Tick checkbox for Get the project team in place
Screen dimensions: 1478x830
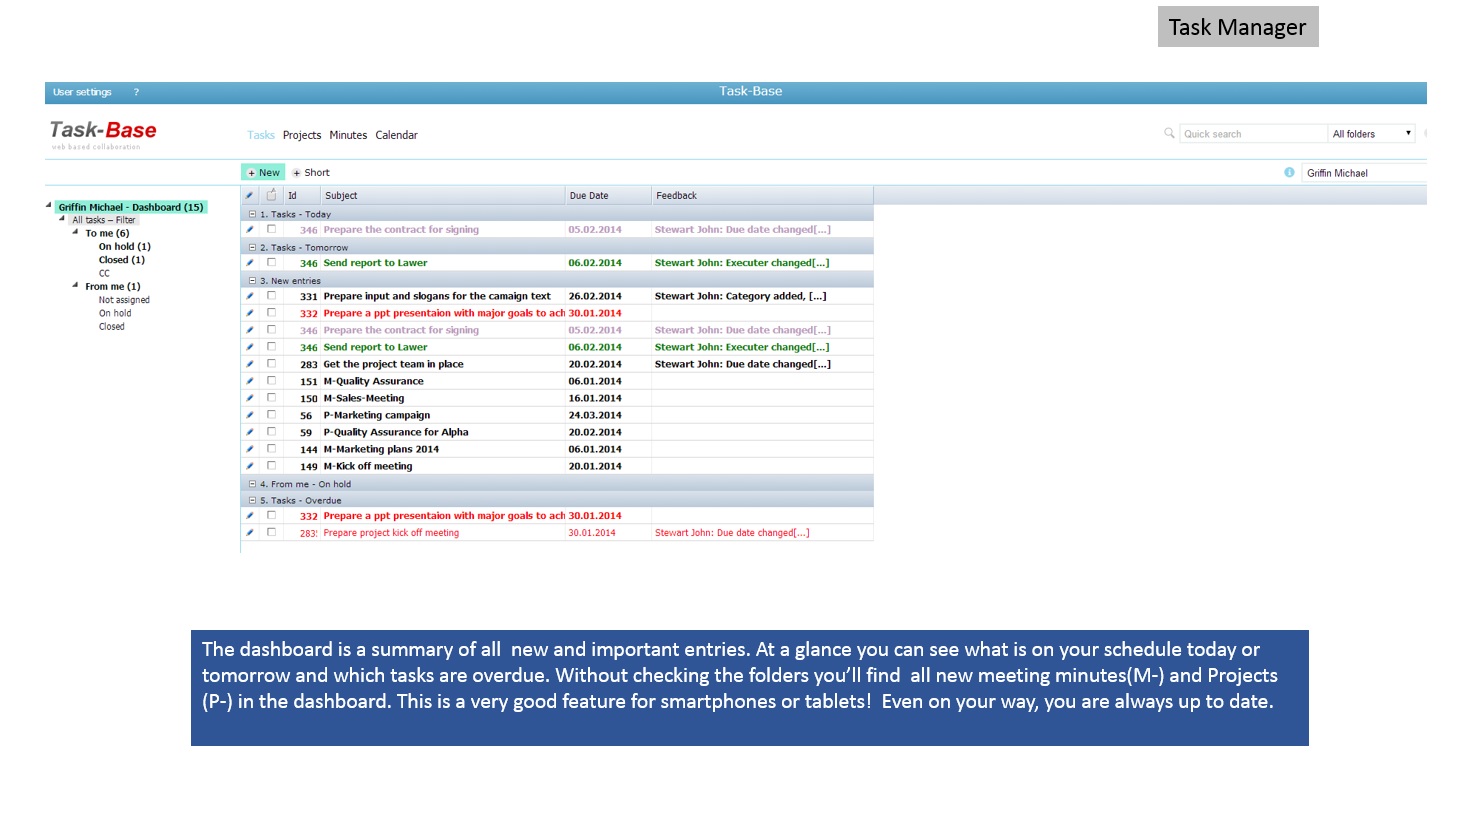(x=271, y=364)
